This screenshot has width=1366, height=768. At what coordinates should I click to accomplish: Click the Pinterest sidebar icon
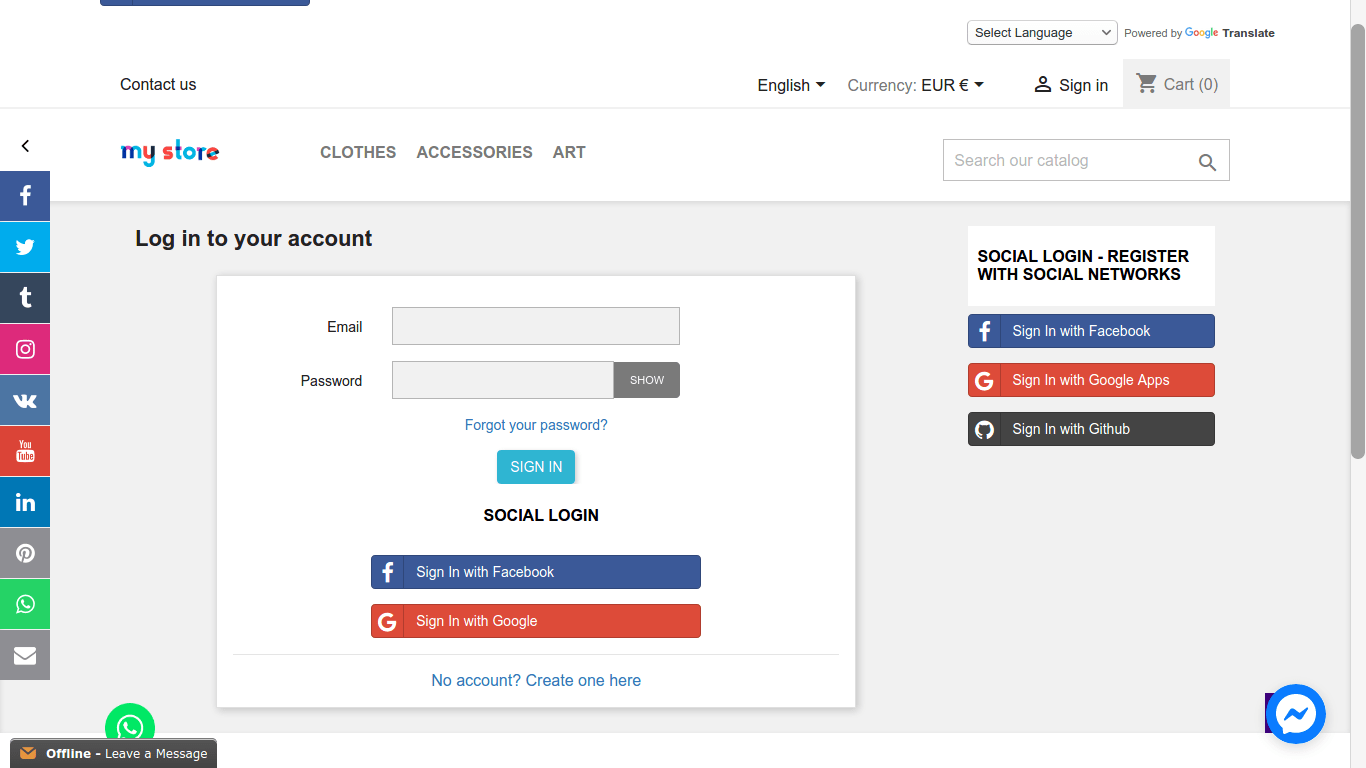click(x=25, y=553)
